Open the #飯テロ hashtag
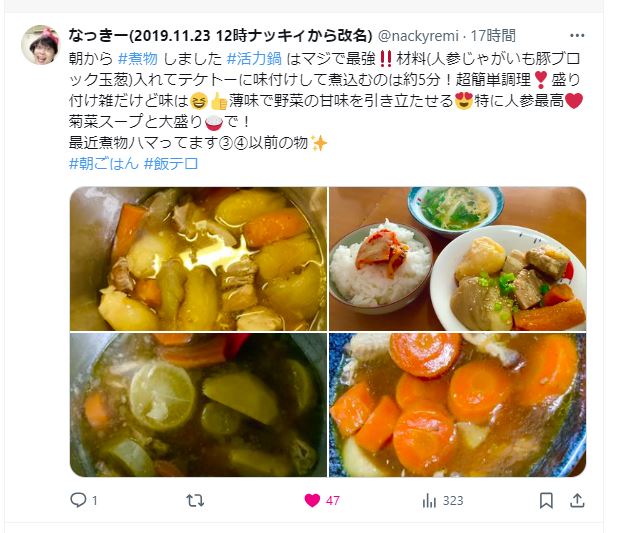The image size is (630, 533). (171, 163)
